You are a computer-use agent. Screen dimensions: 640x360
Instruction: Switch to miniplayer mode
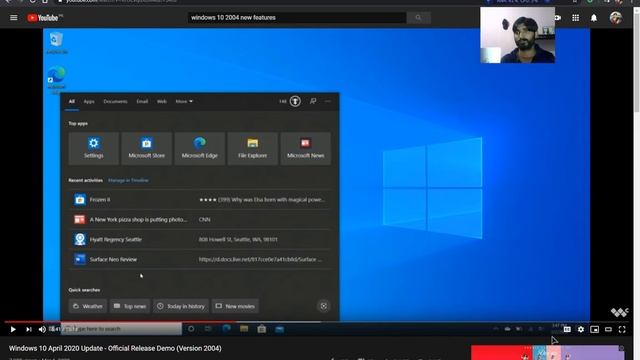click(x=595, y=329)
